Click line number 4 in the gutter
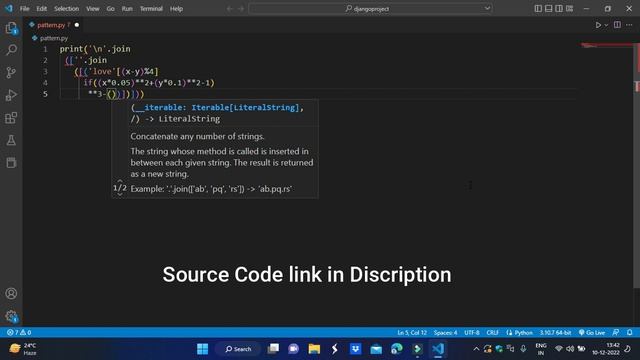Screen dimensions: 640x360 45,83
